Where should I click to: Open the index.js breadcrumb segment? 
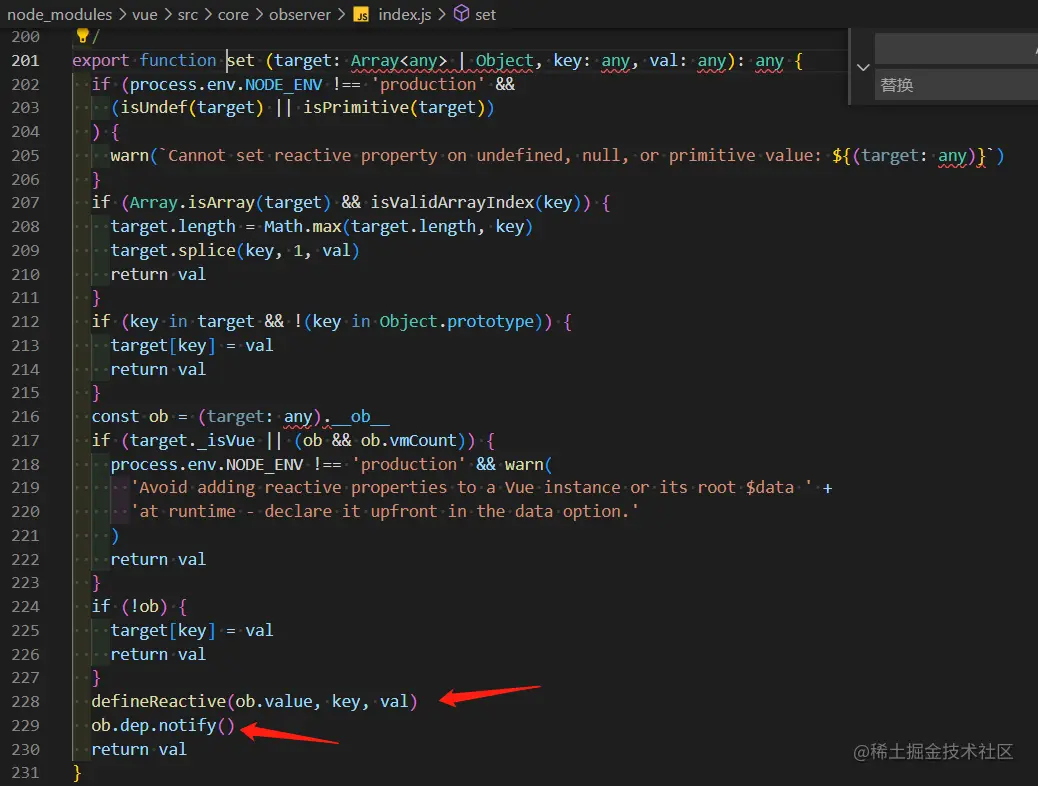(x=404, y=15)
